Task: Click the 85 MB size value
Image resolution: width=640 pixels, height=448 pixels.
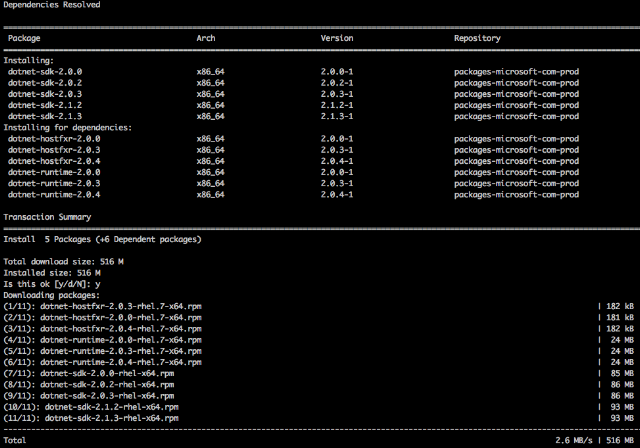Action: tap(622, 374)
